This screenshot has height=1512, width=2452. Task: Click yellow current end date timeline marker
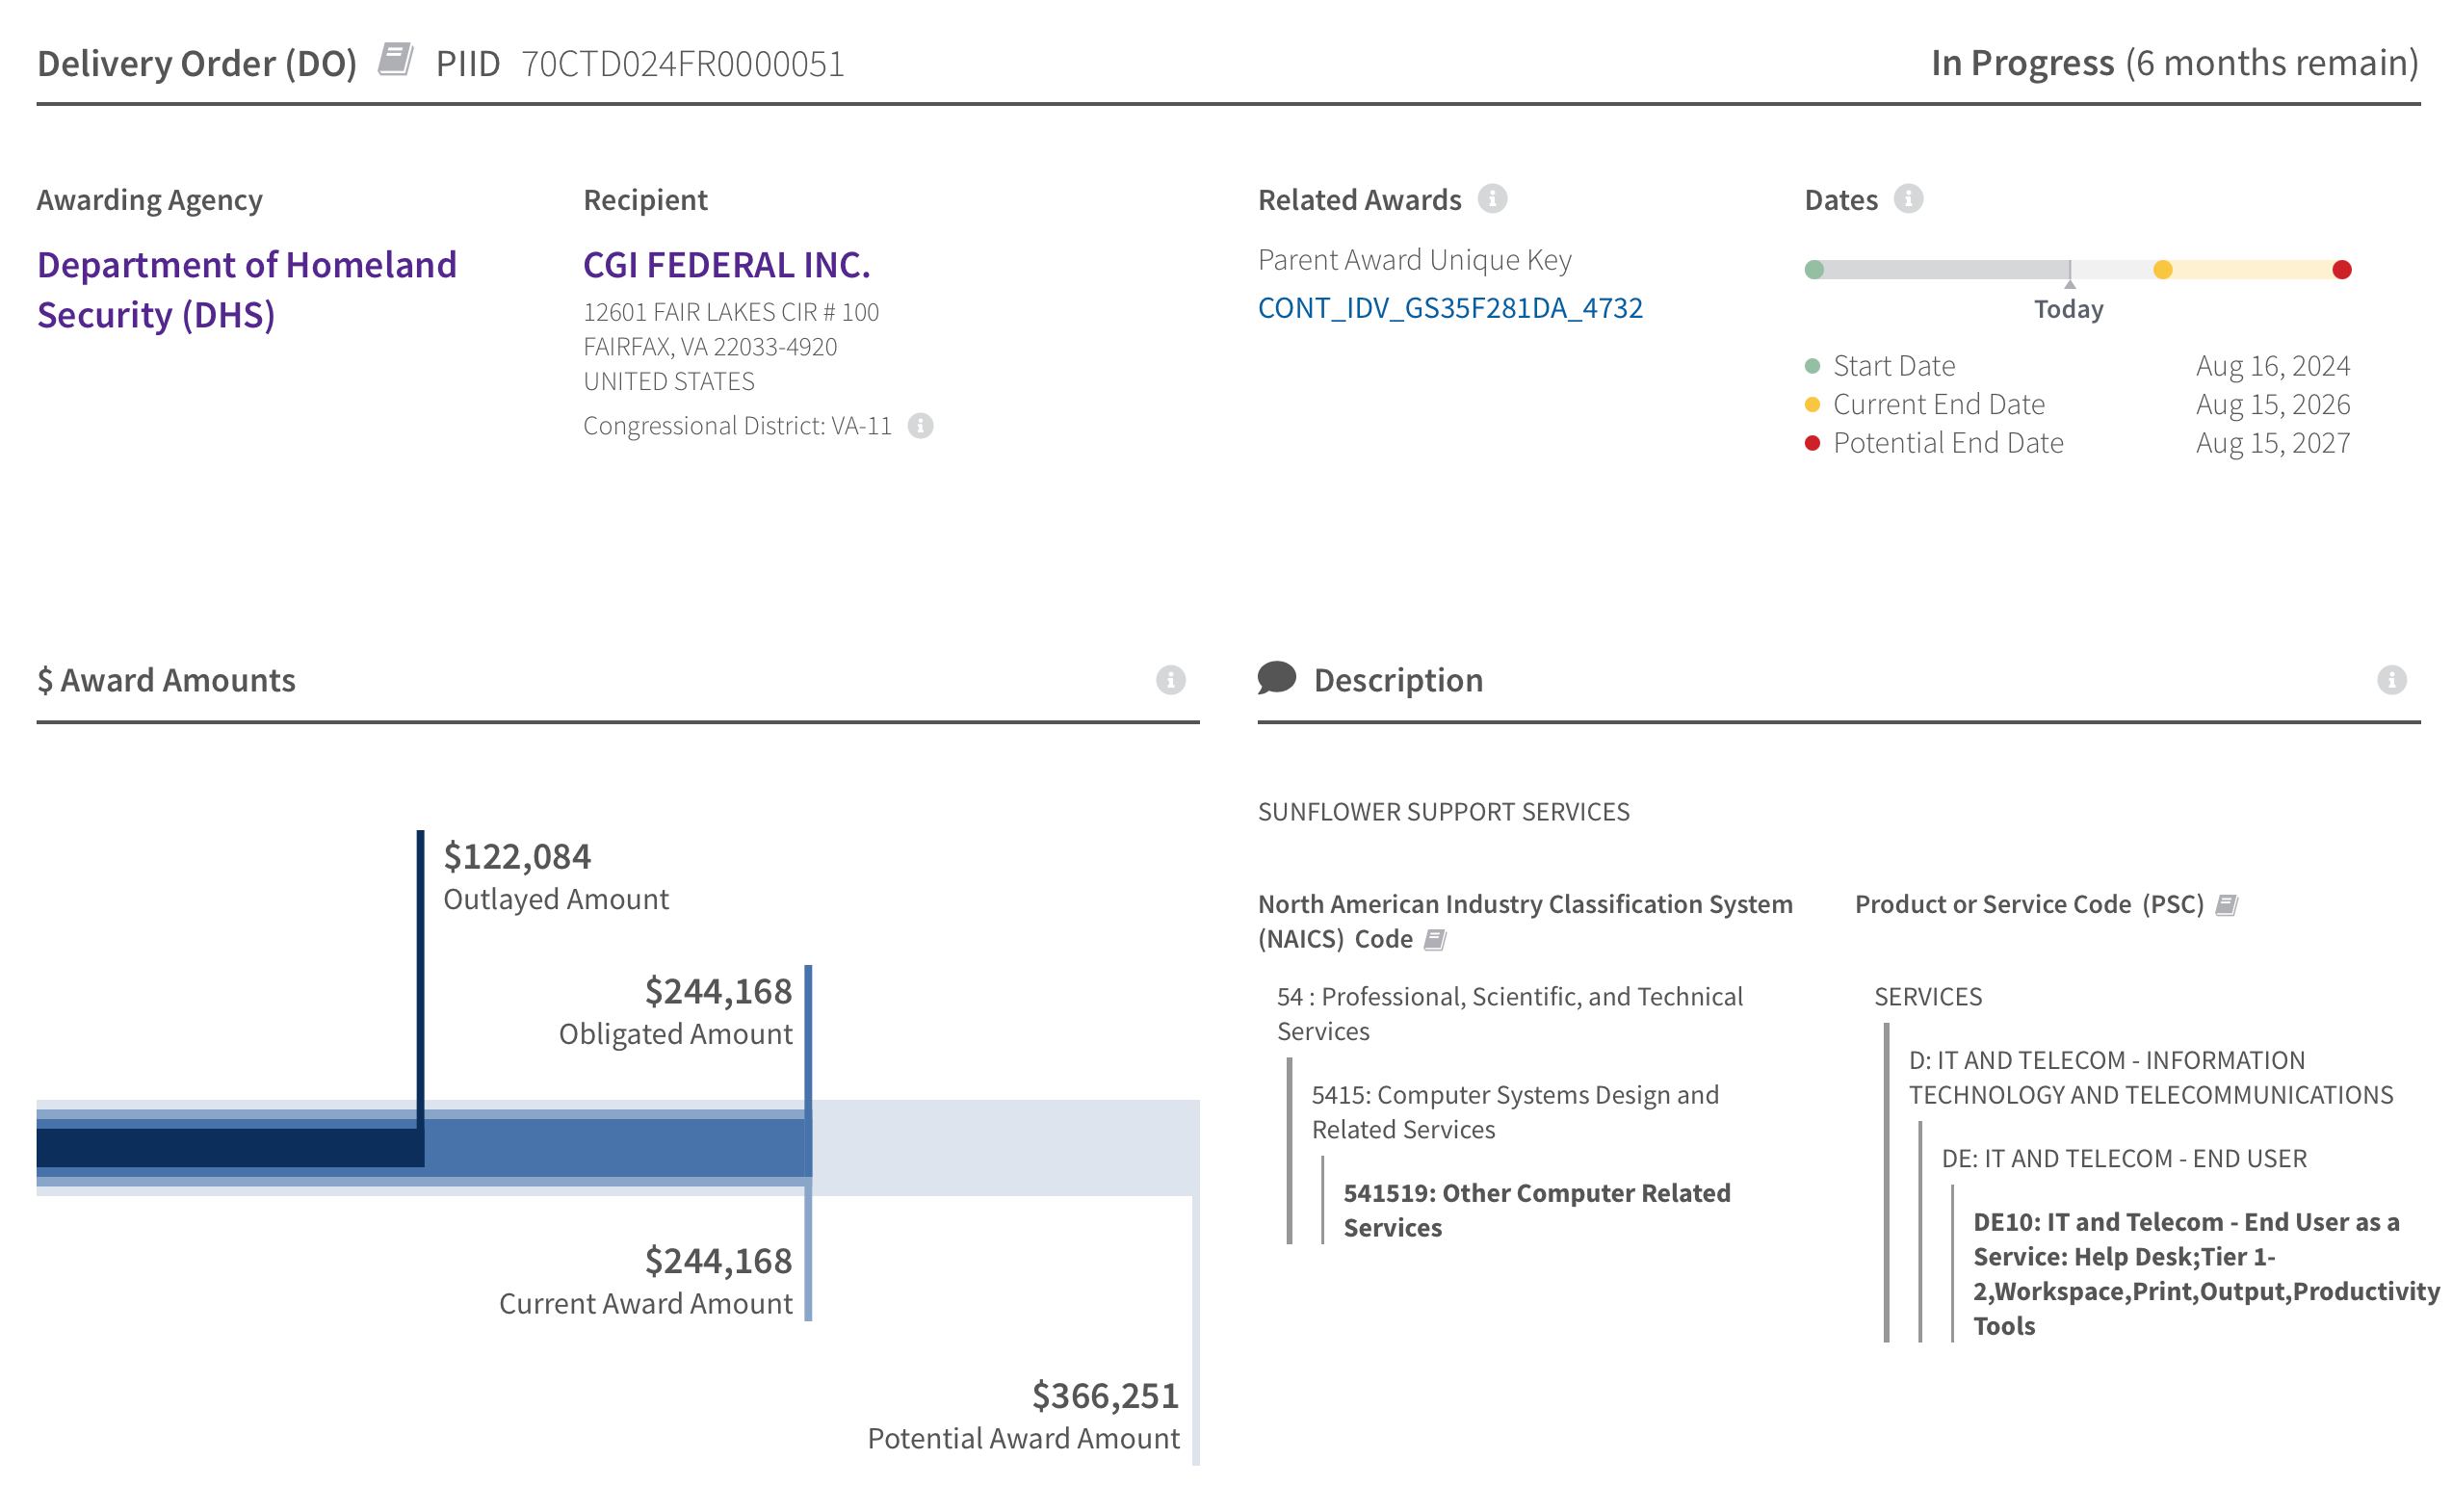2162,270
